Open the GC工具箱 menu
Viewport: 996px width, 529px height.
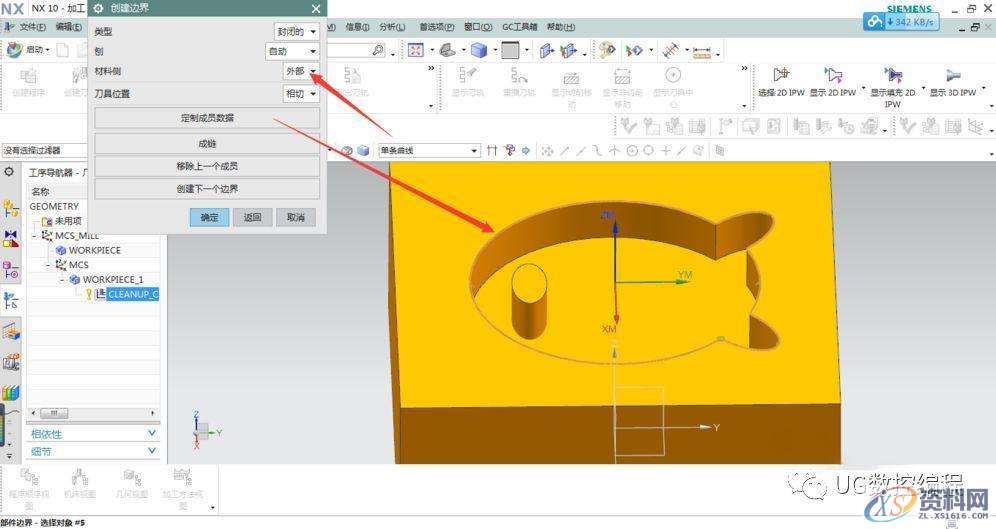(518, 27)
